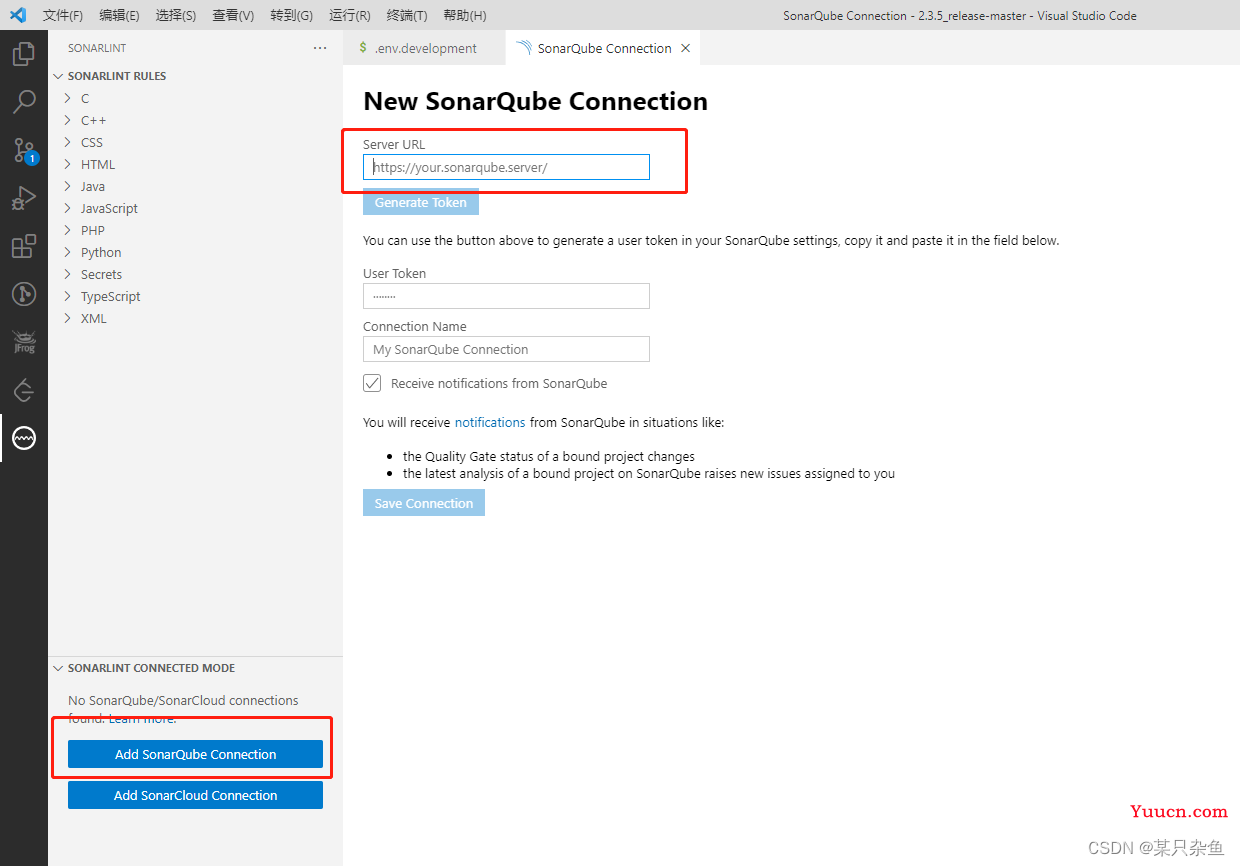Image resolution: width=1240 pixels, height=866 pixels.
Task: Open the 转到(G) menu
Action: click(x=291, y=16)
